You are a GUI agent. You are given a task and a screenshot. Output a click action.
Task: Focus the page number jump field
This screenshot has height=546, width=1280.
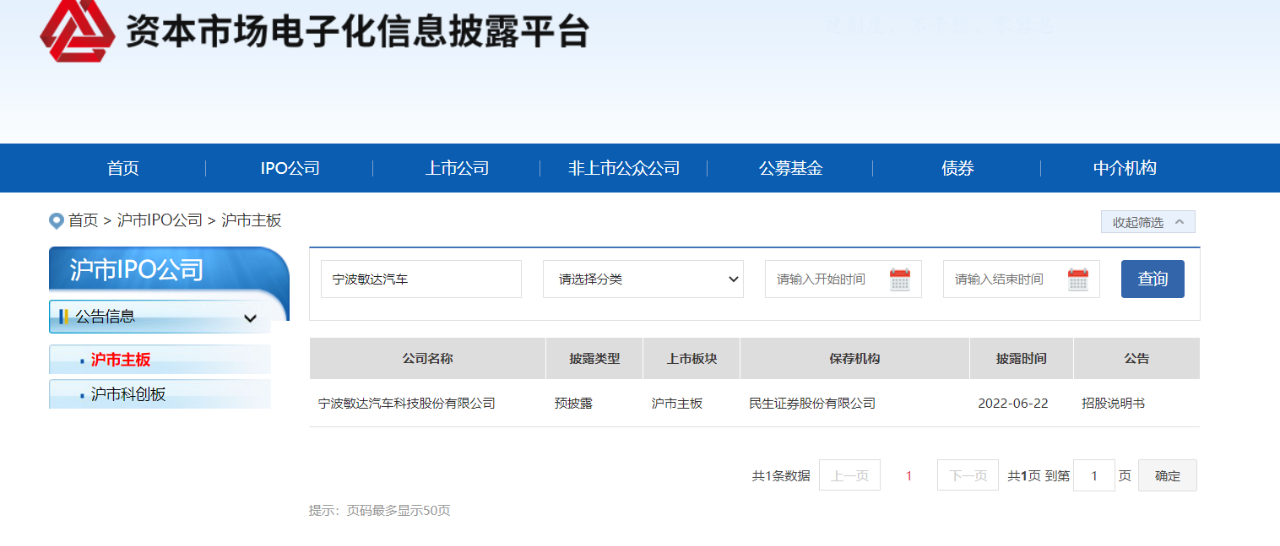pyautogui.click(x=1094, y=476)
